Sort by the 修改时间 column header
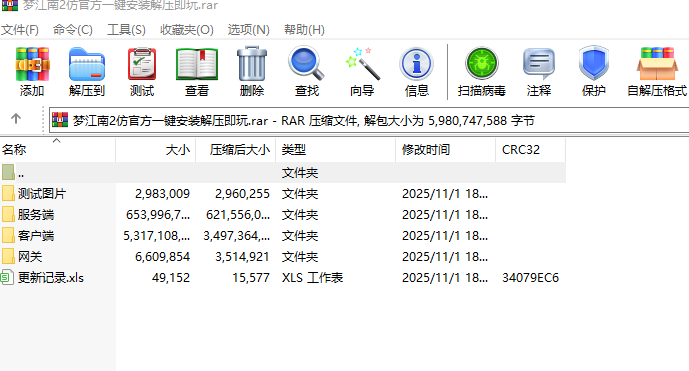Screen dimensions: 689x371 [446, 150]
